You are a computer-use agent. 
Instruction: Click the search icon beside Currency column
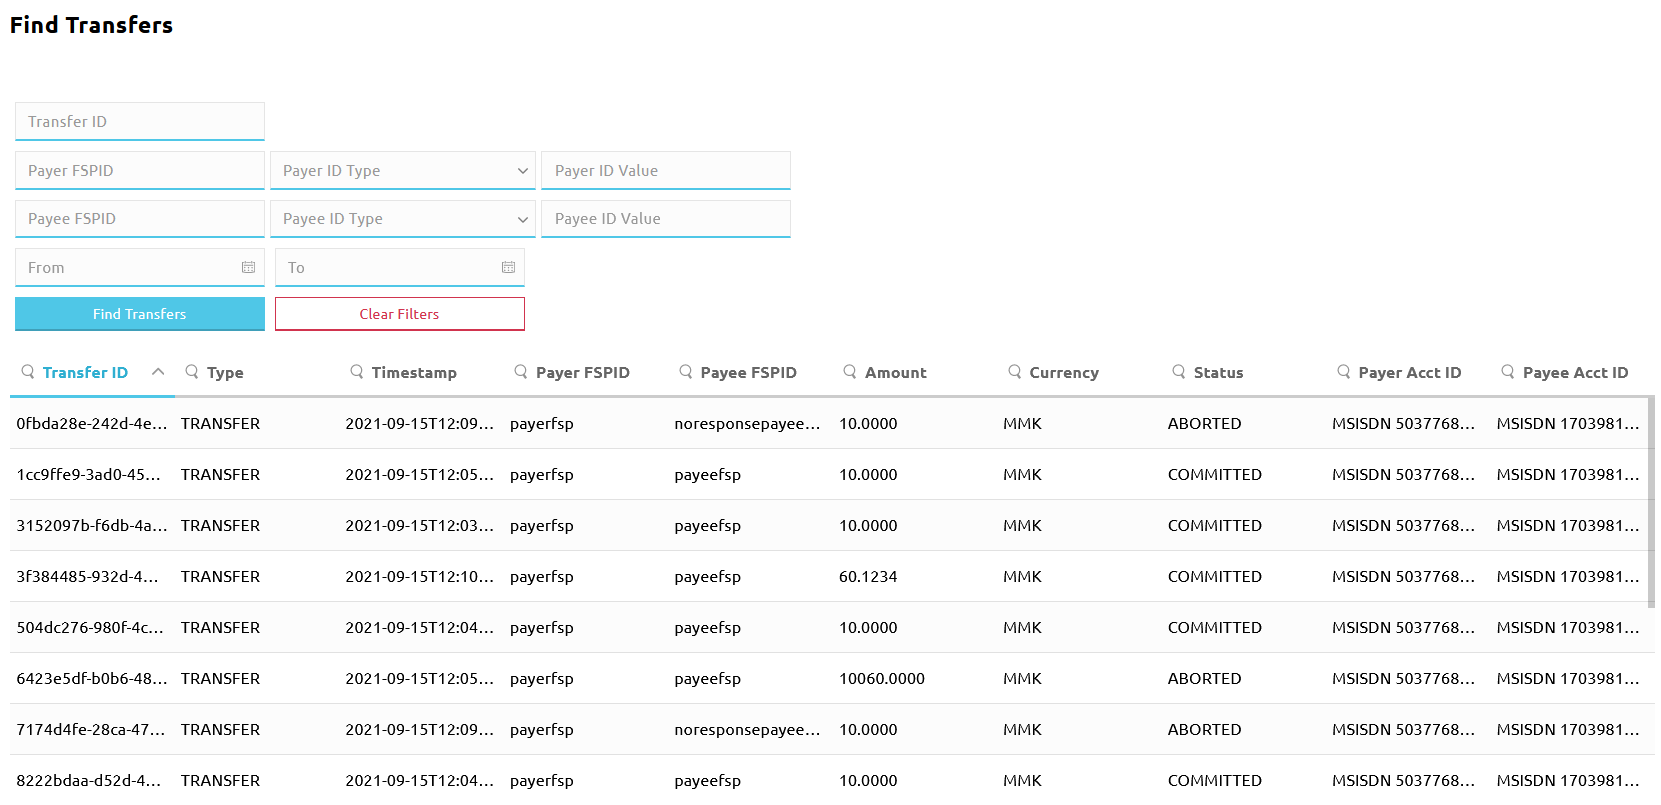point(1015,372)
